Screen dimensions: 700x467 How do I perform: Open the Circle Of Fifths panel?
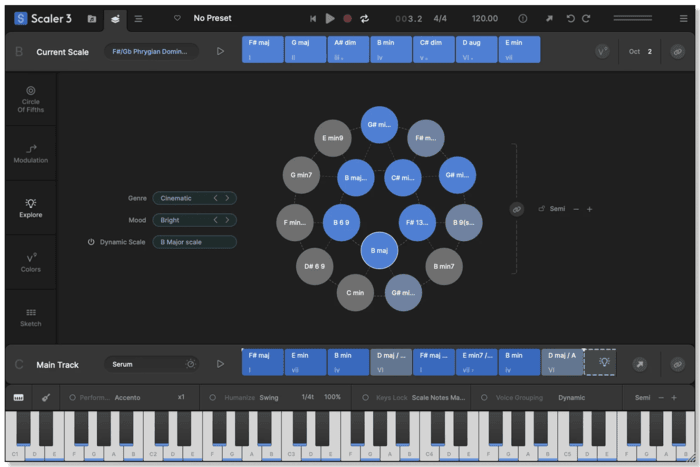(31, 100)
